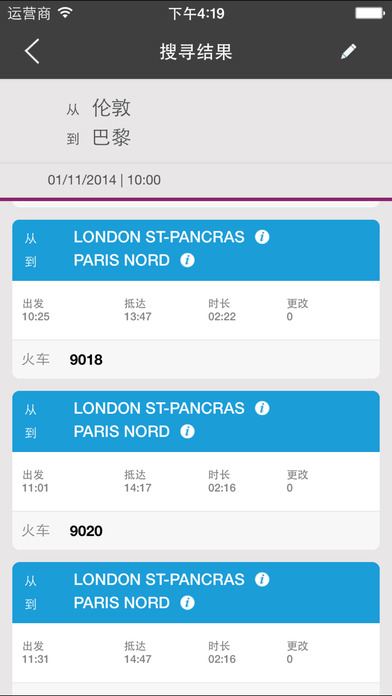Tap the destination city 巴黎
The height and width of the screenshot is (696, 392).
click(x=111, y=138)
